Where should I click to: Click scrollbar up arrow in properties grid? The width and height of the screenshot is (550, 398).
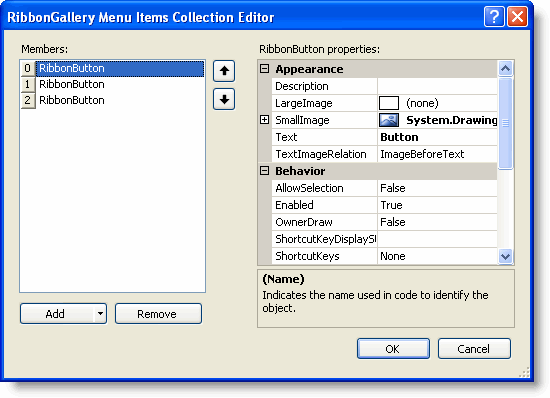point(505,68)
